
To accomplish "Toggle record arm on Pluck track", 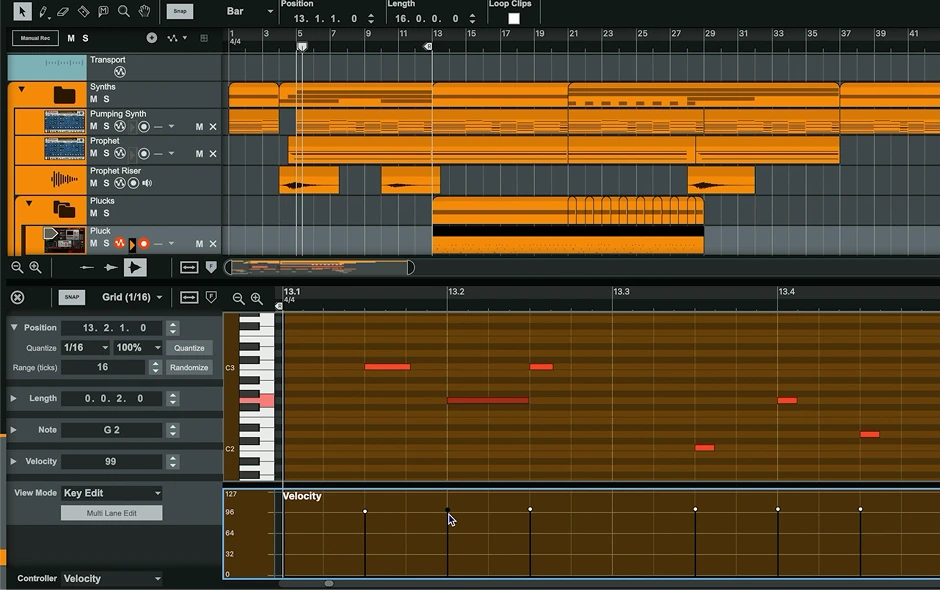I will click(144, 244).
